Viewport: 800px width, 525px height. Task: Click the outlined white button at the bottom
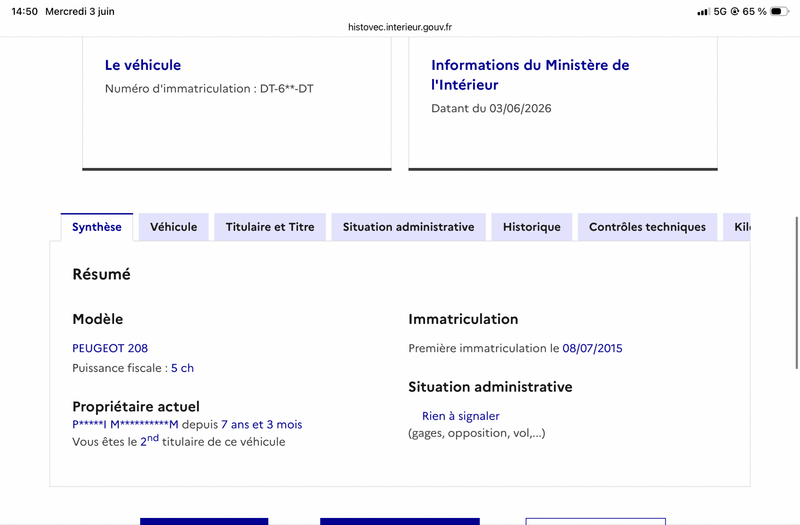click(x=596, y=521)
